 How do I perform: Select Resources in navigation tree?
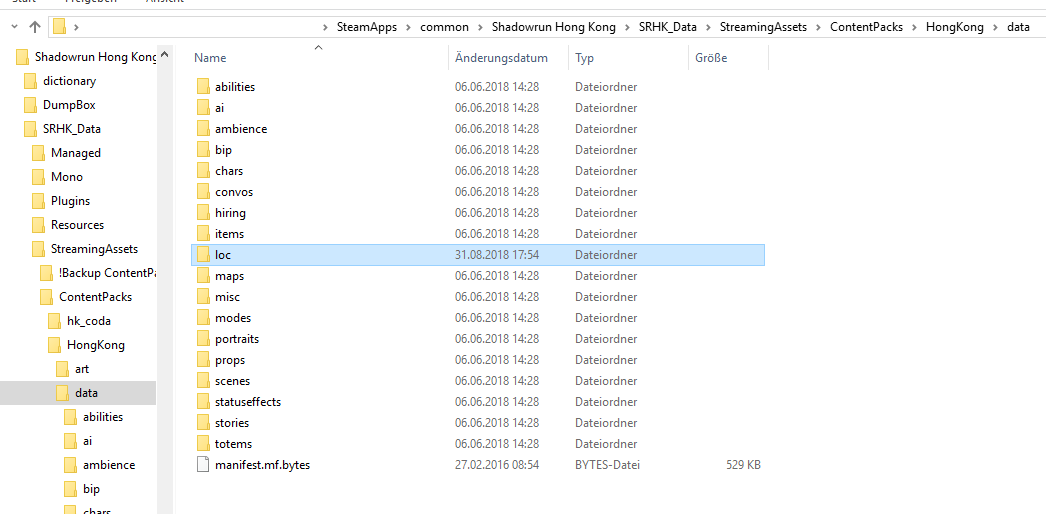pos(77,225)
